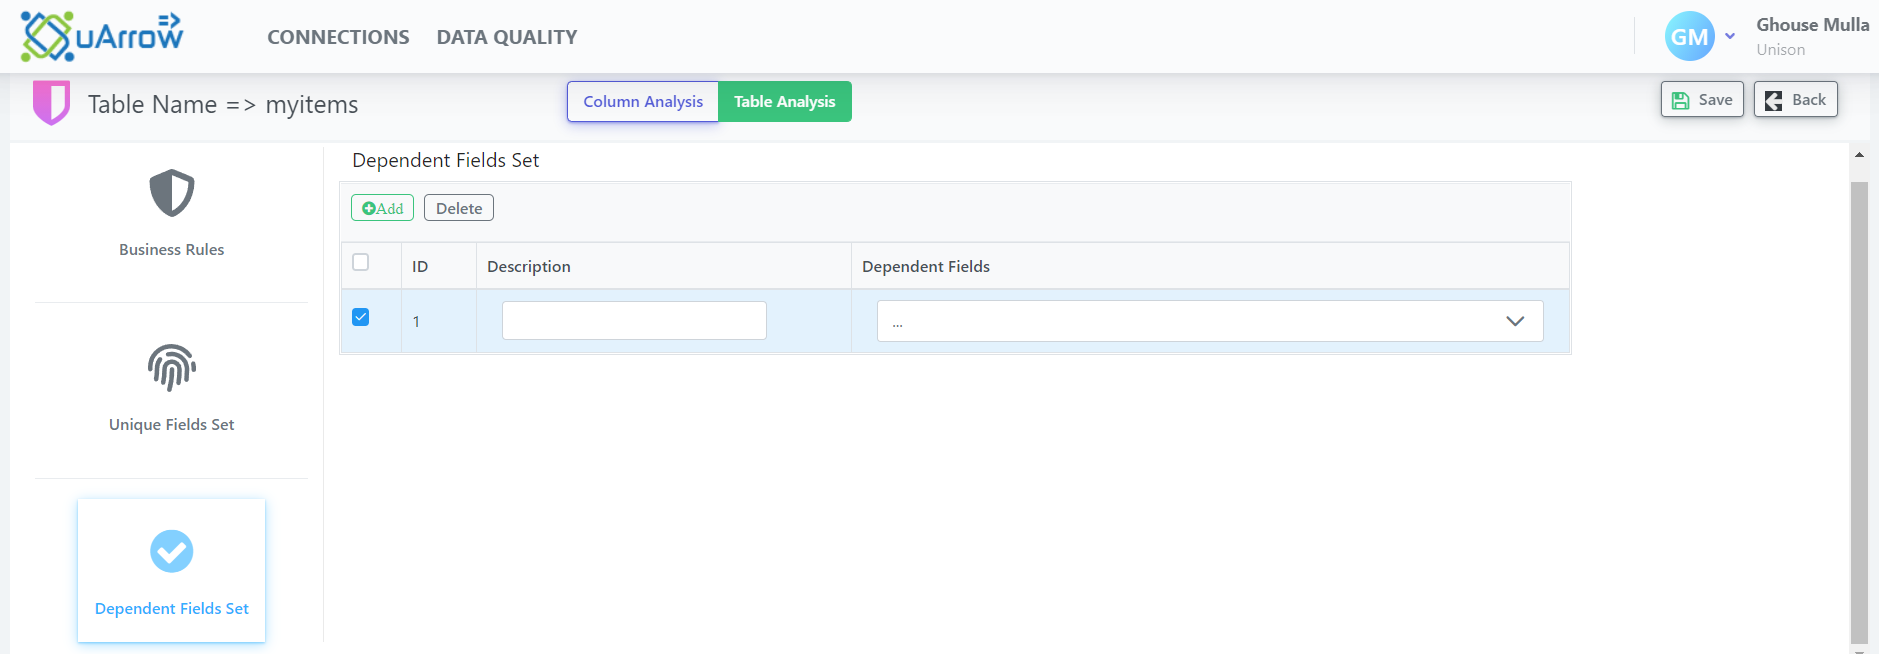The width and height of the screenshot is (1879, 654).
Task: Open the Unique Fields Set label
Action: 172,425
